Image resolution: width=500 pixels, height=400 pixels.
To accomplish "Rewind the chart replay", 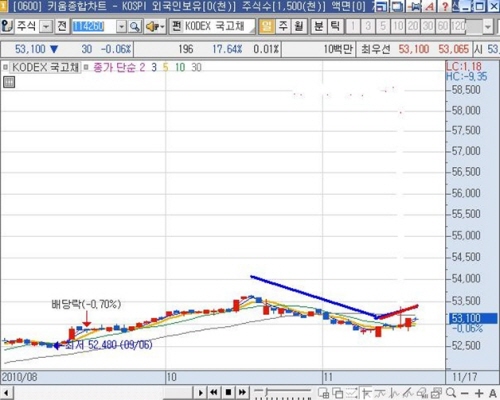I will [214, 392].
